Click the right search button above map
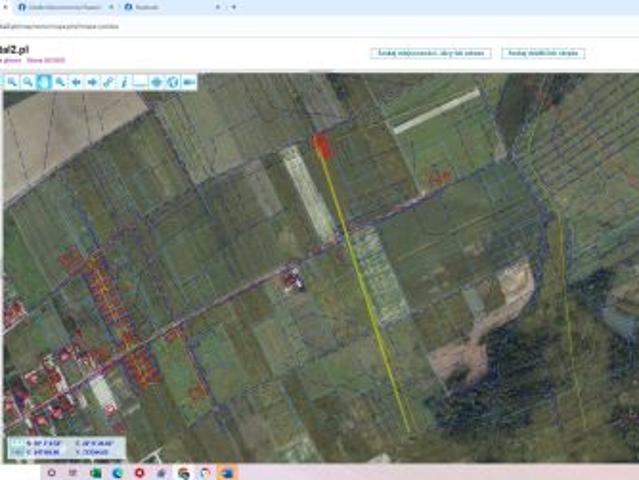Viewport: 639px width, 480px height. coord(543,53)
